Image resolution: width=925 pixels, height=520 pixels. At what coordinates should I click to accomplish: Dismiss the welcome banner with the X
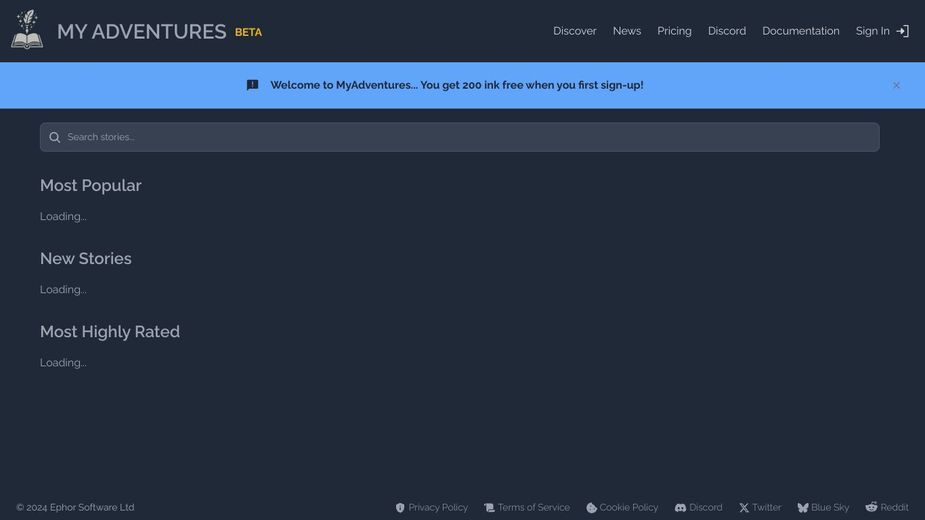896,86
